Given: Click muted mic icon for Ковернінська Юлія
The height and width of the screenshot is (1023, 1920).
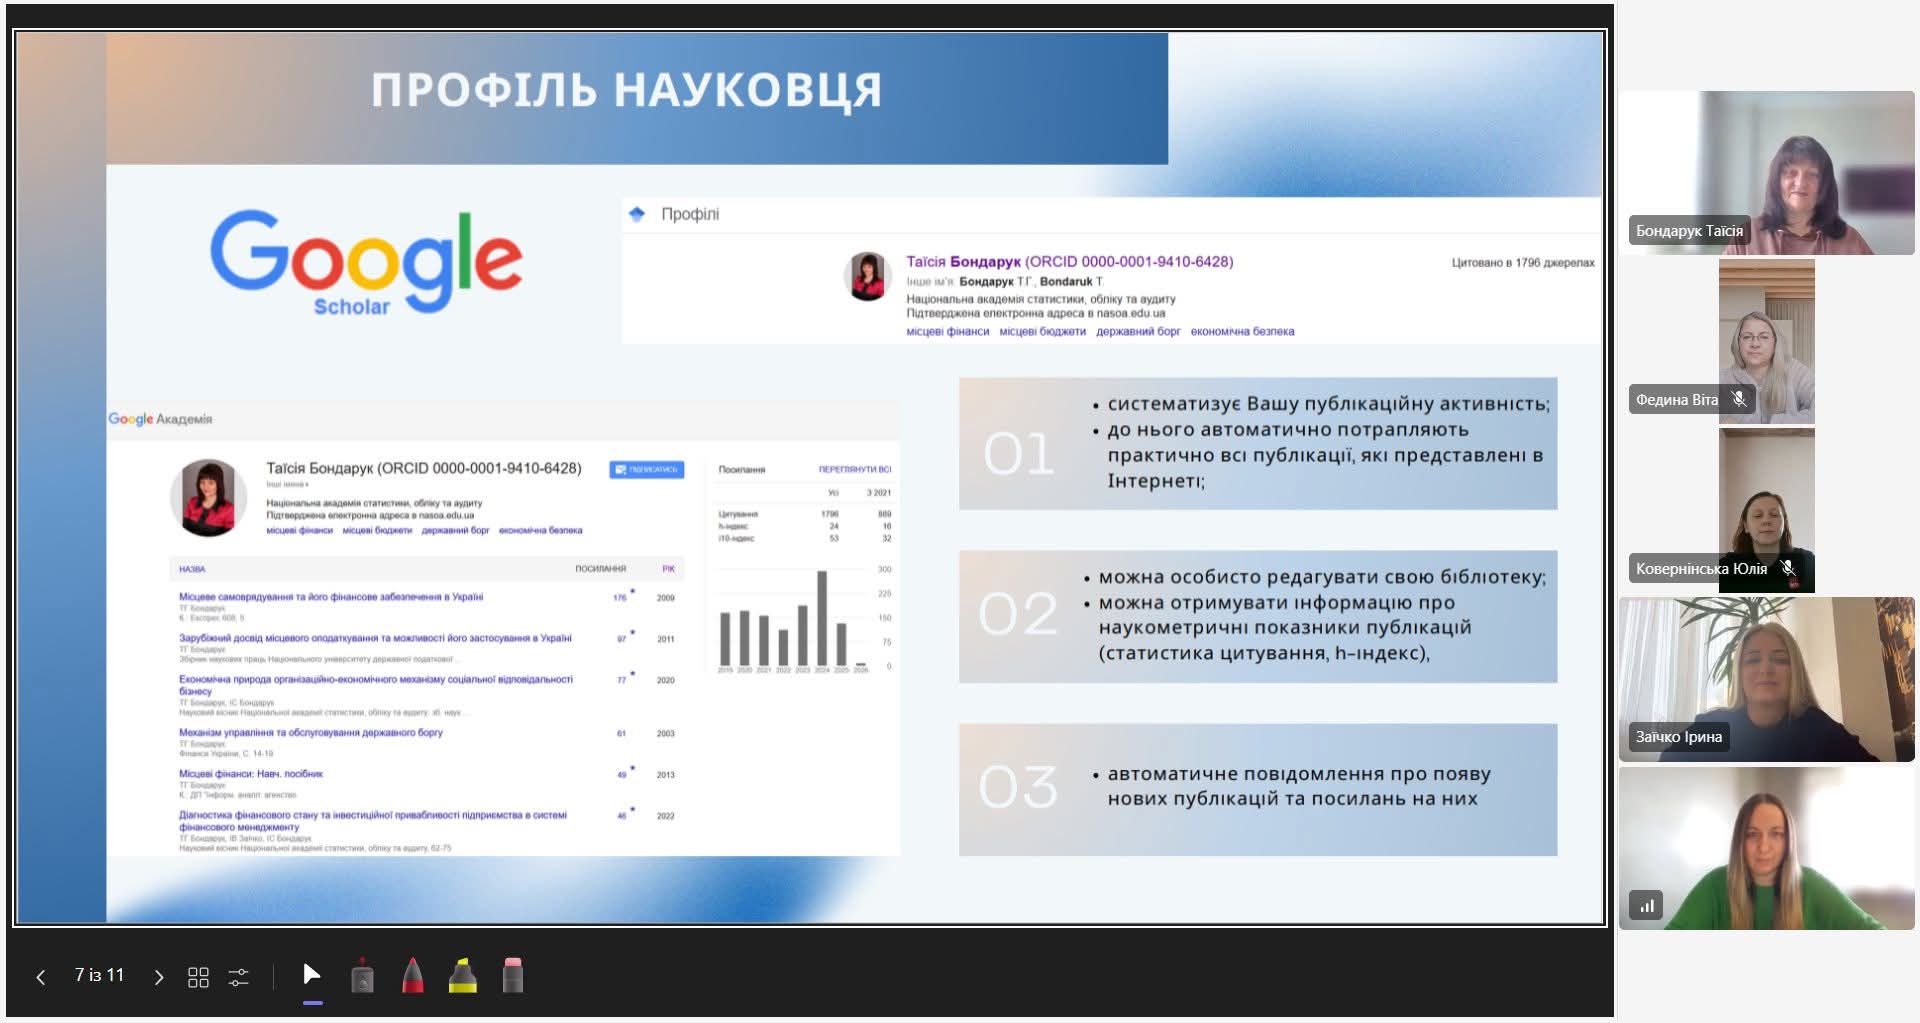Looking at the screenshot, I should point(1788,568).
